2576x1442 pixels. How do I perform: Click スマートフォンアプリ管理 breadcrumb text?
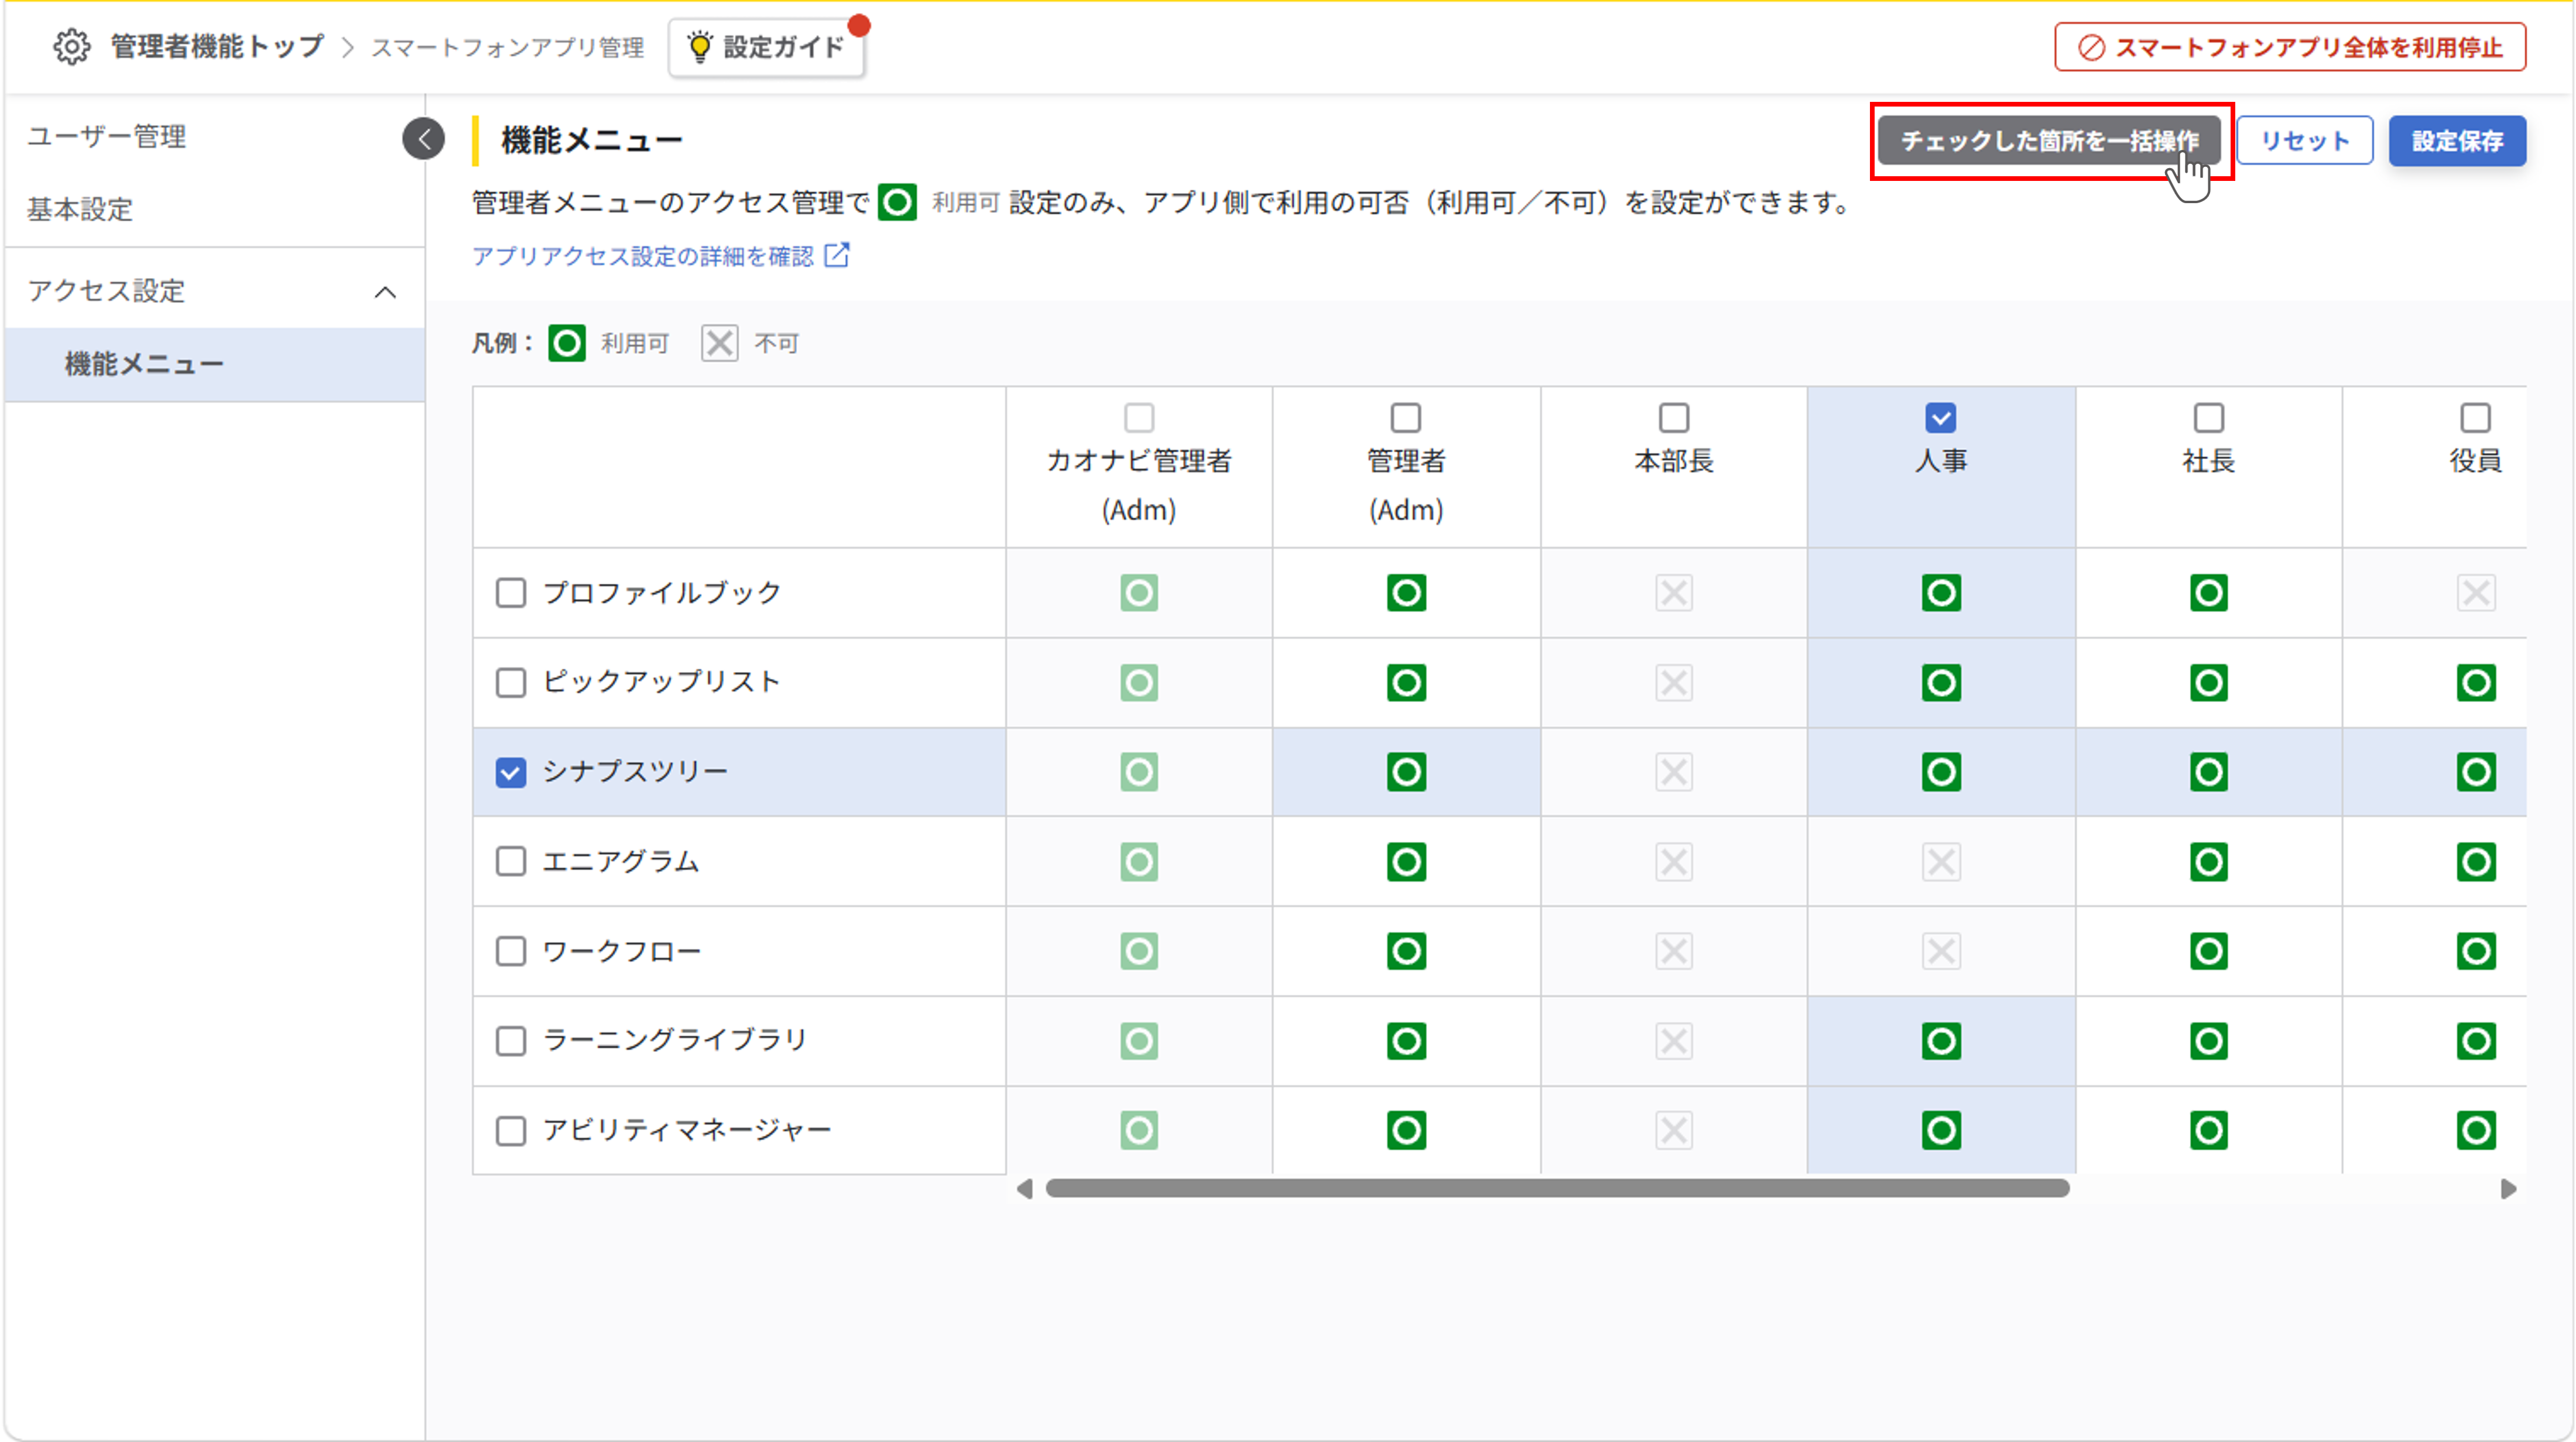click(508, 47)
